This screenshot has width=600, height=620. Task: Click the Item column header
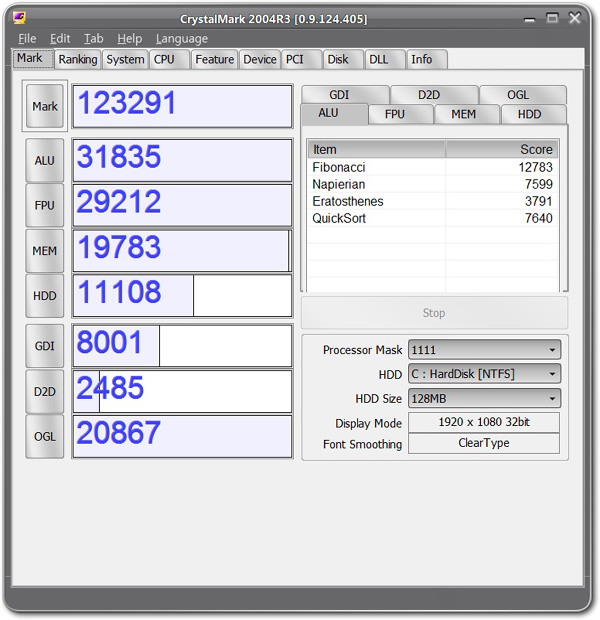377,149
